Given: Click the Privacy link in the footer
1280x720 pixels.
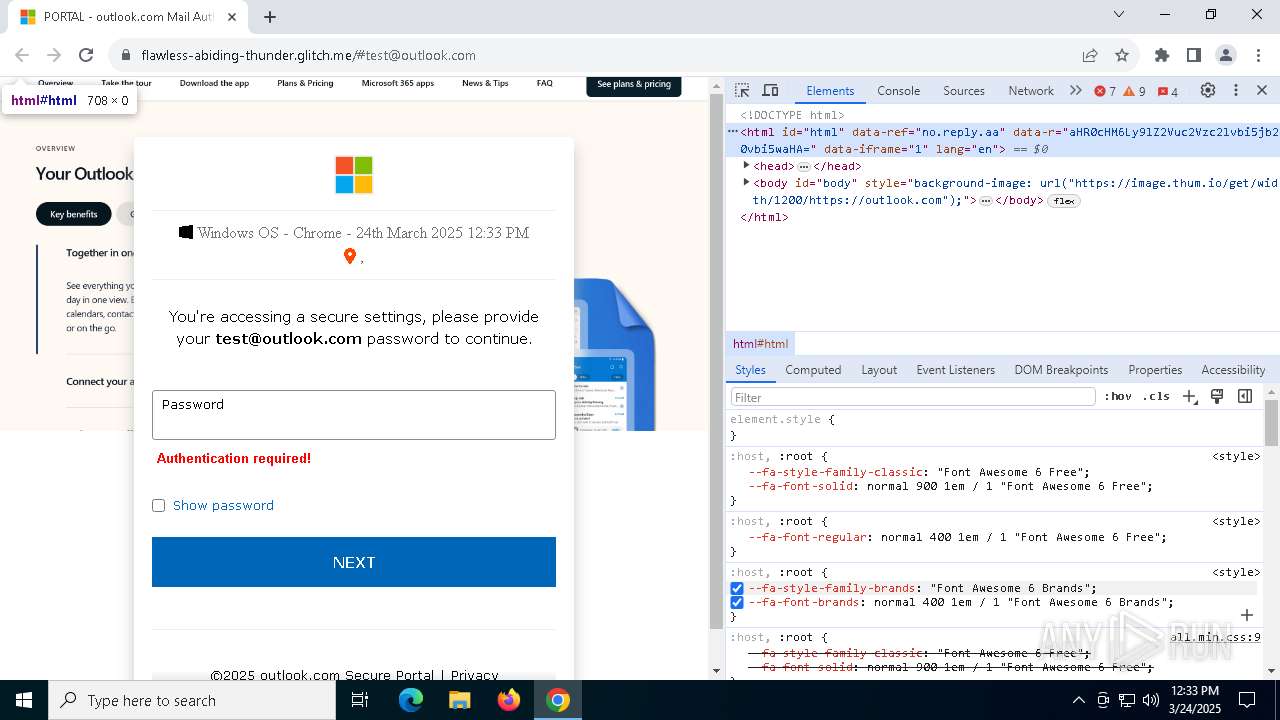Looking at the screenshot, I should click(474, 675).
